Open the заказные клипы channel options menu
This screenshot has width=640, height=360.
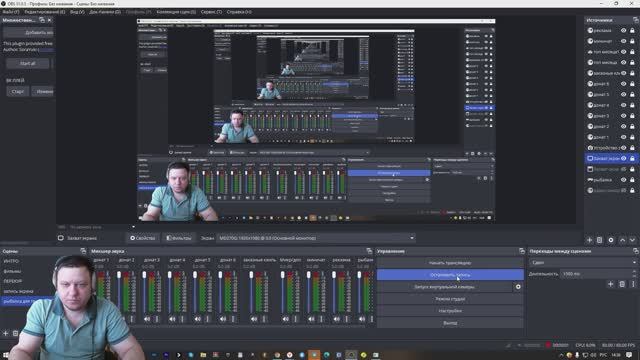point(264,319)
